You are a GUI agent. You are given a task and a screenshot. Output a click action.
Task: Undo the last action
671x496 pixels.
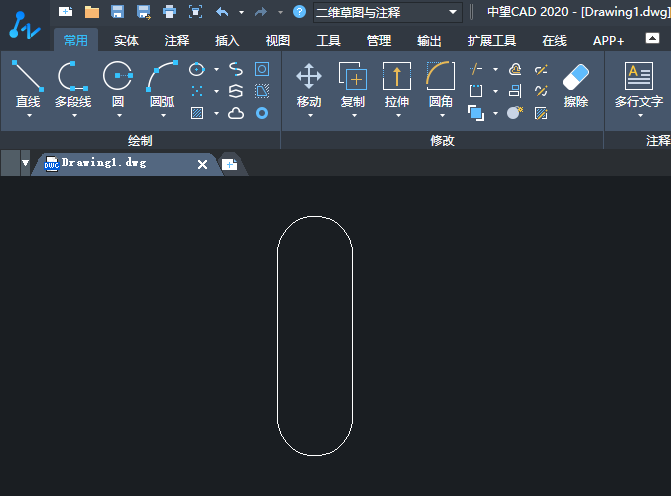pyautogui.click(x=222, y=12)
